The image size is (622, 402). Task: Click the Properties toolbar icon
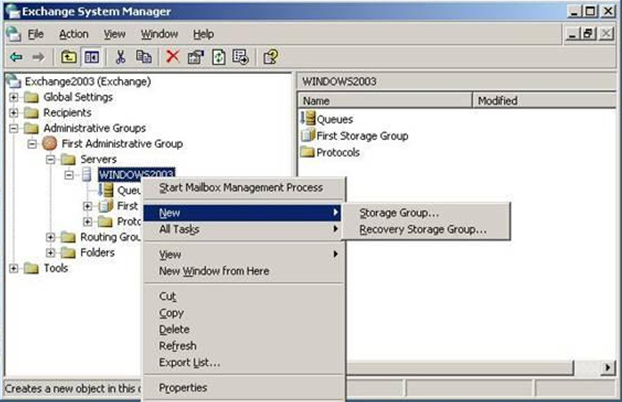click(196, 57)
